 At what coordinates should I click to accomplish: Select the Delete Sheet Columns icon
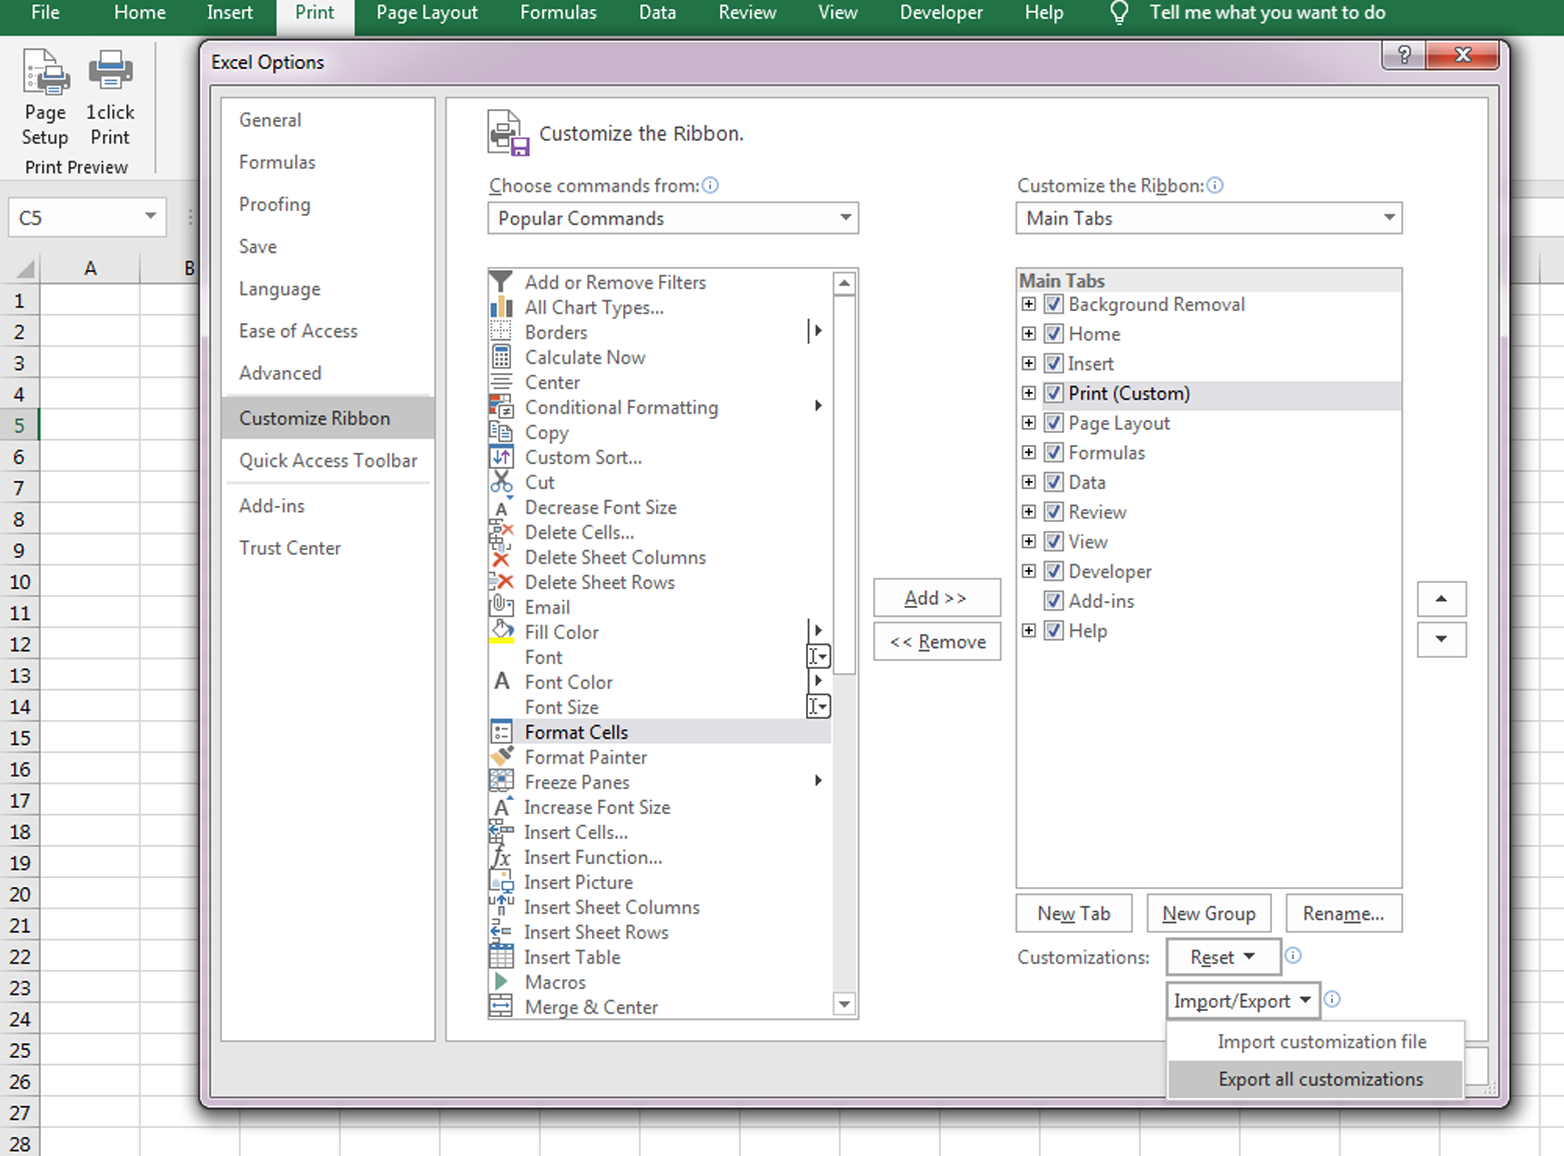tap(501, 557)
